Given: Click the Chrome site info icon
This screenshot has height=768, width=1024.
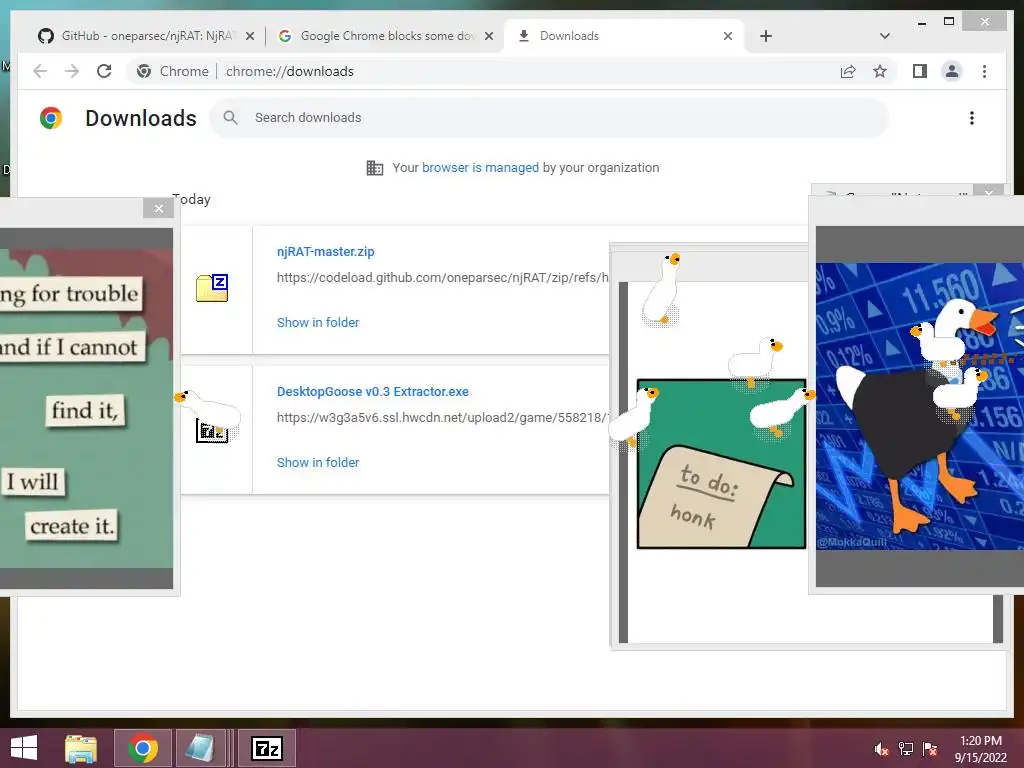Looking at the screenshot, I should [x=144, y=71].
